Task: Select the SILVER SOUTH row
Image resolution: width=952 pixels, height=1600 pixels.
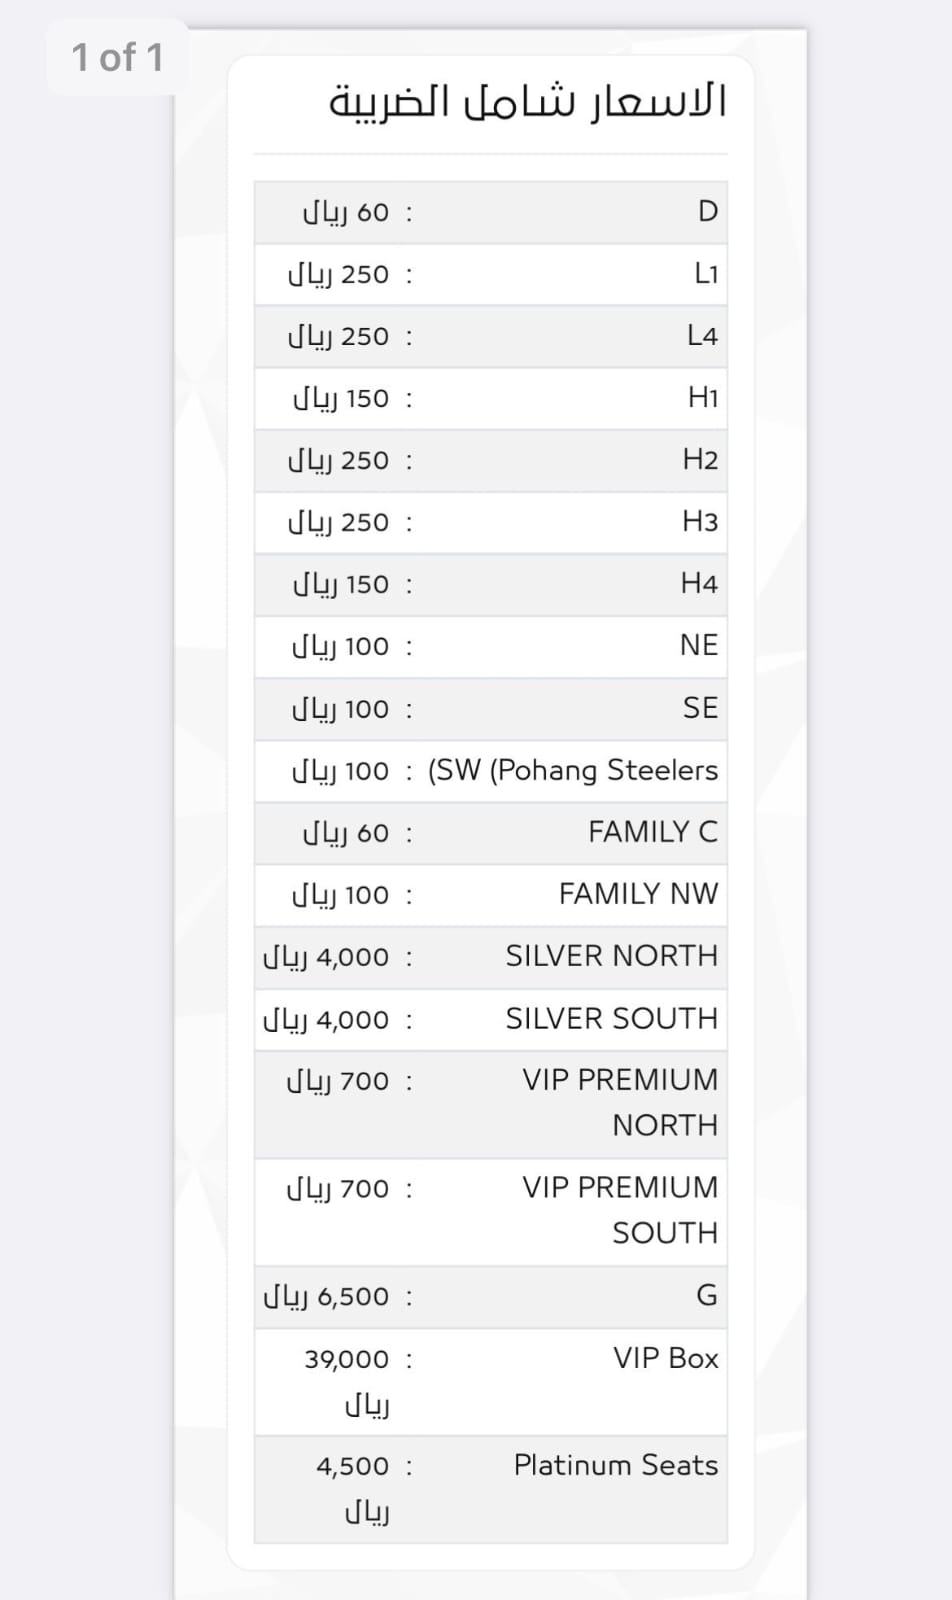Action: click(x=490, y=1019)
